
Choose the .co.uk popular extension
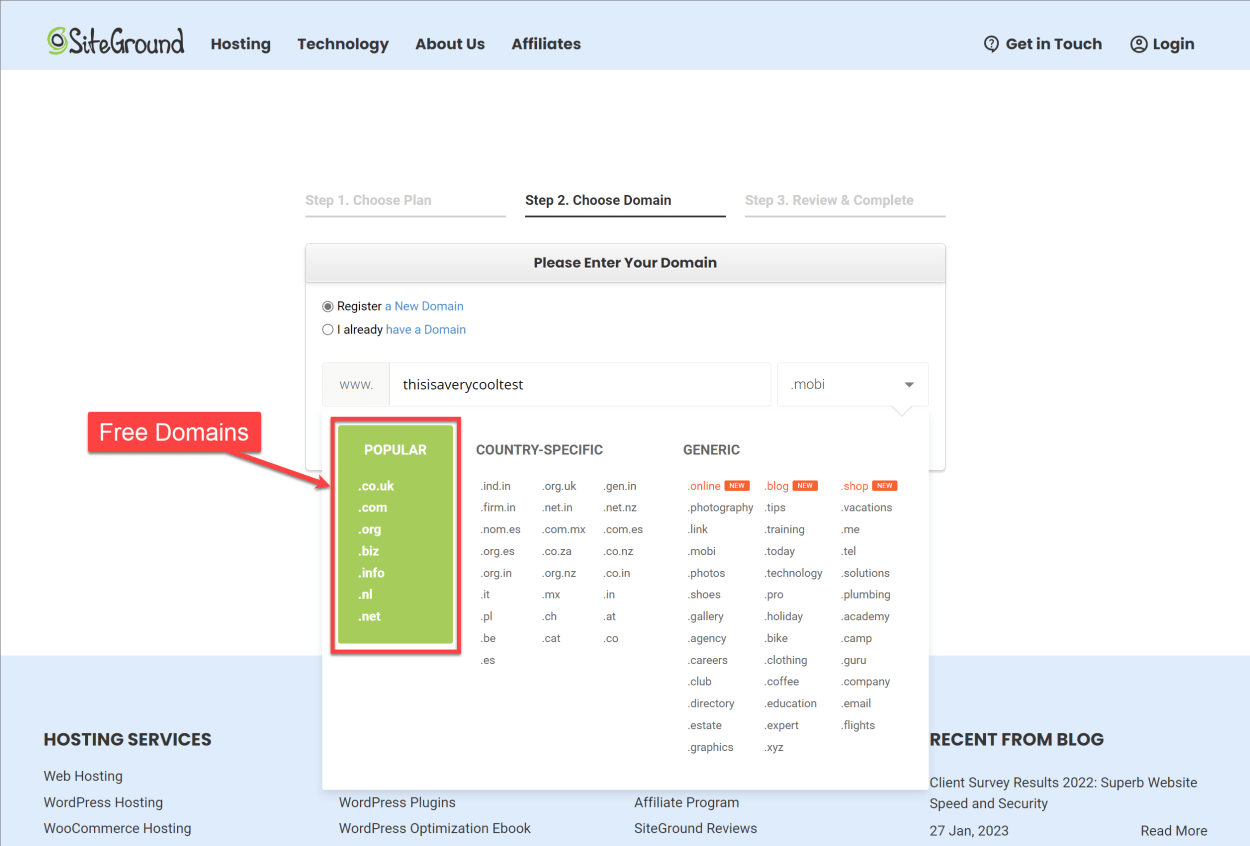[x=376, y=486]
